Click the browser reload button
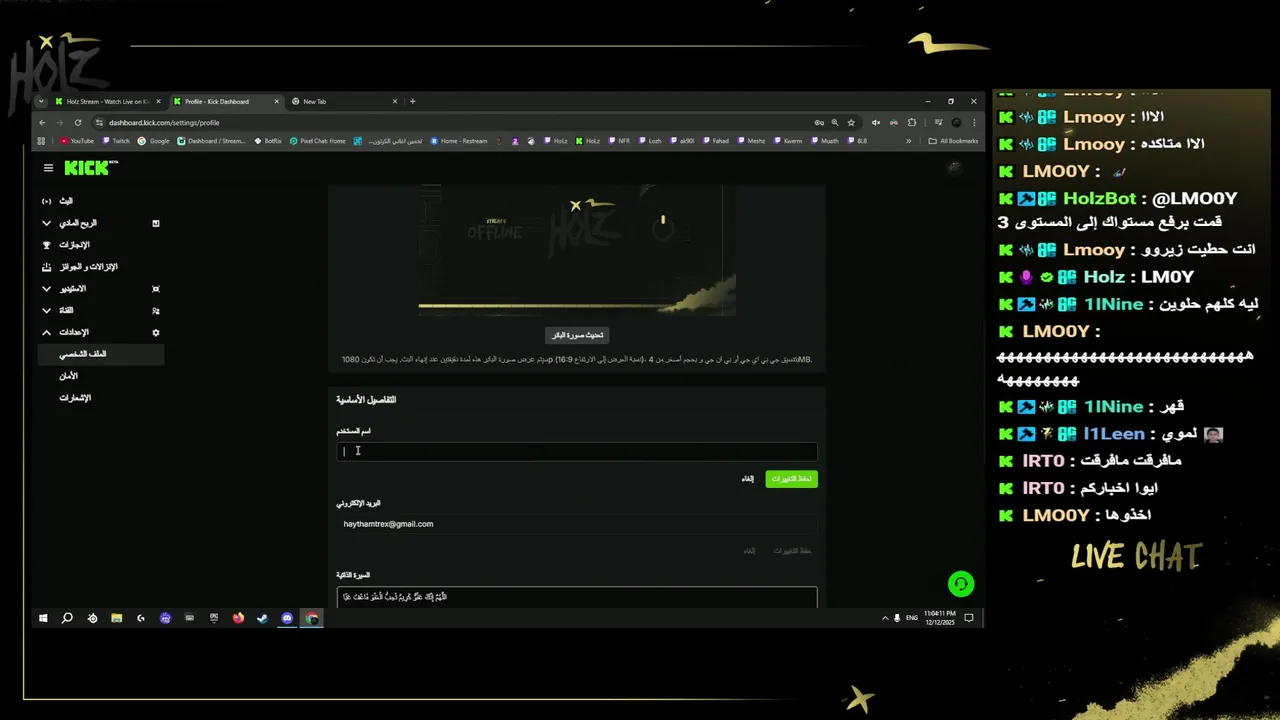 (77, 122)
